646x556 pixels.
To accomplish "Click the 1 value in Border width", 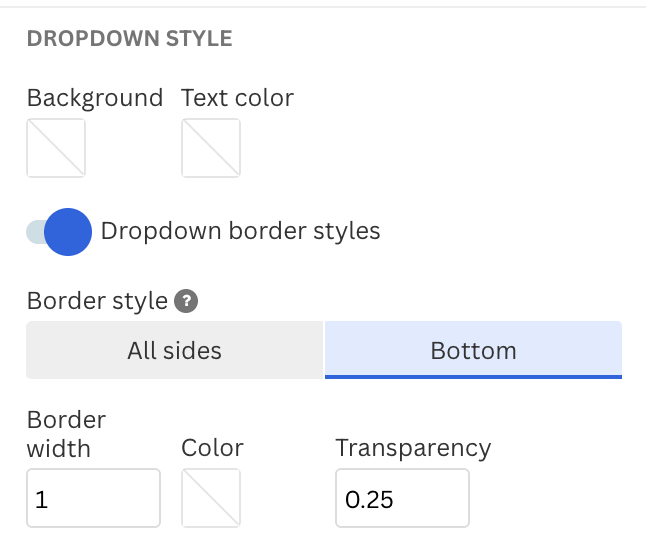I will click(x=42, y=500).
